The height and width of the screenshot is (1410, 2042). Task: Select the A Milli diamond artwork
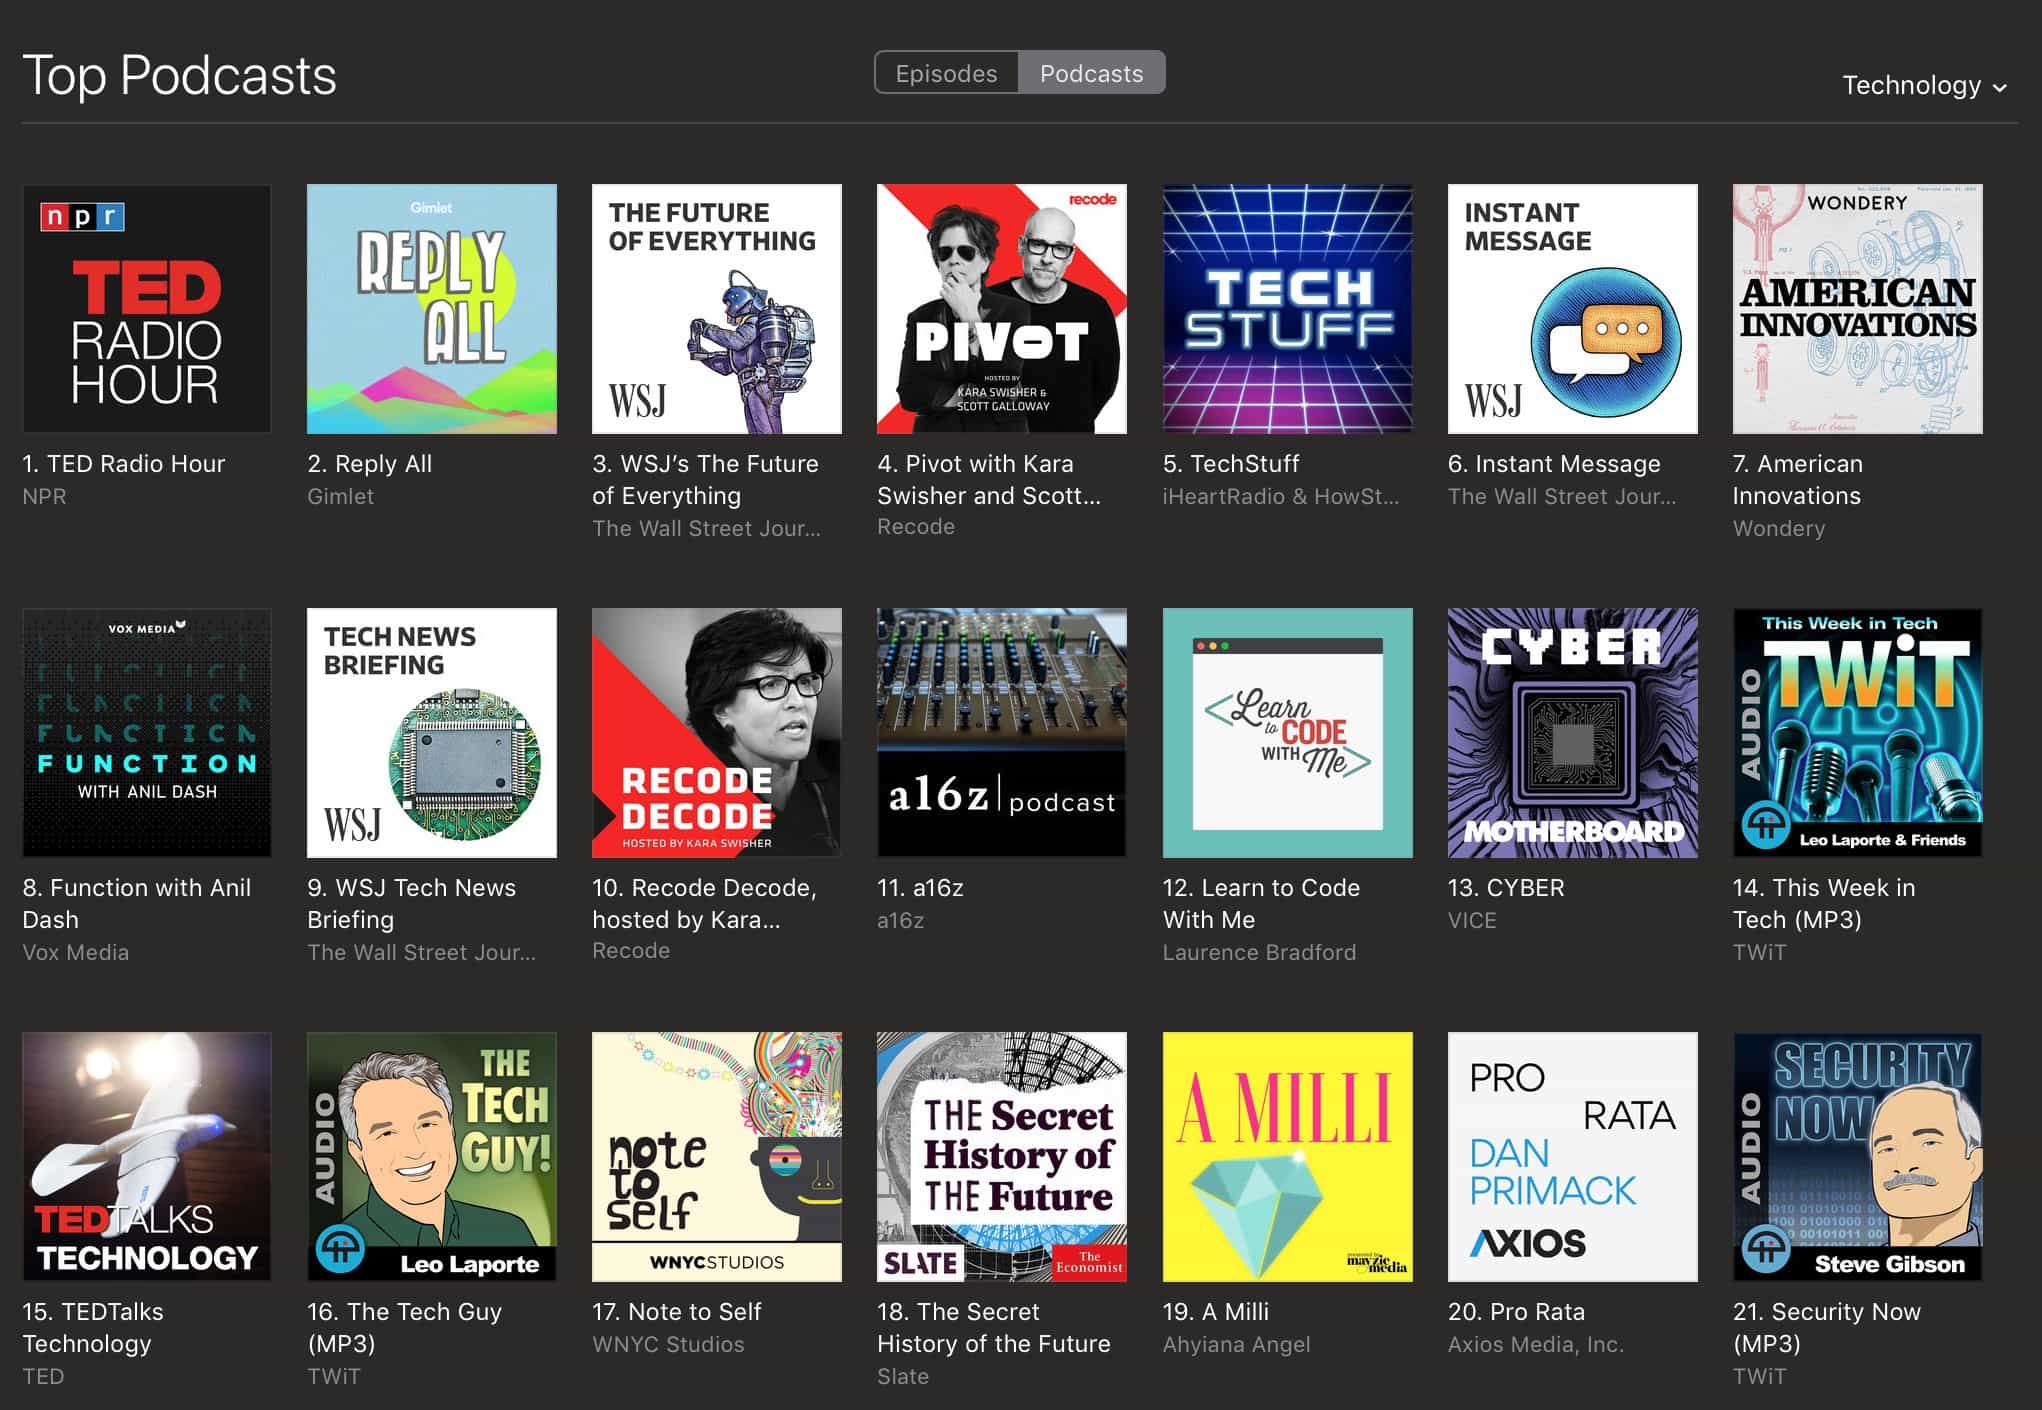pyautogui.click(x=1287, y=1156)
